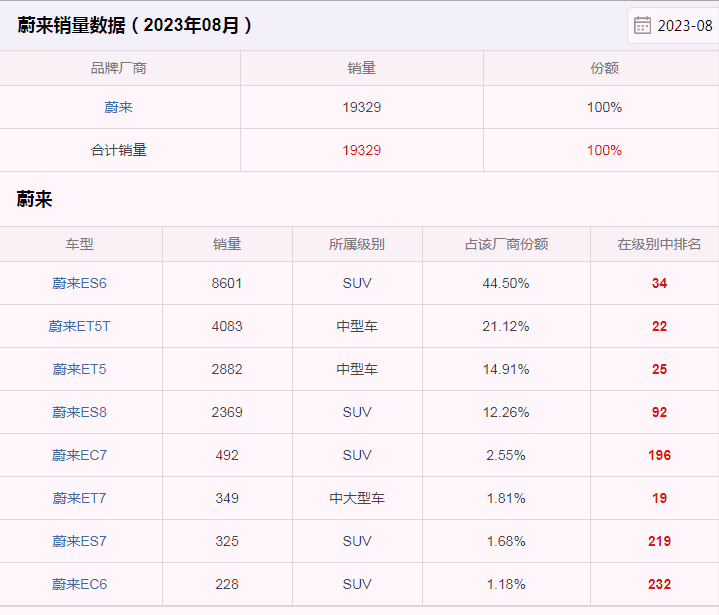This screenshot has height=615, width=719.
Task: Click the 所属级别 column header
Action: click(357, 244)
